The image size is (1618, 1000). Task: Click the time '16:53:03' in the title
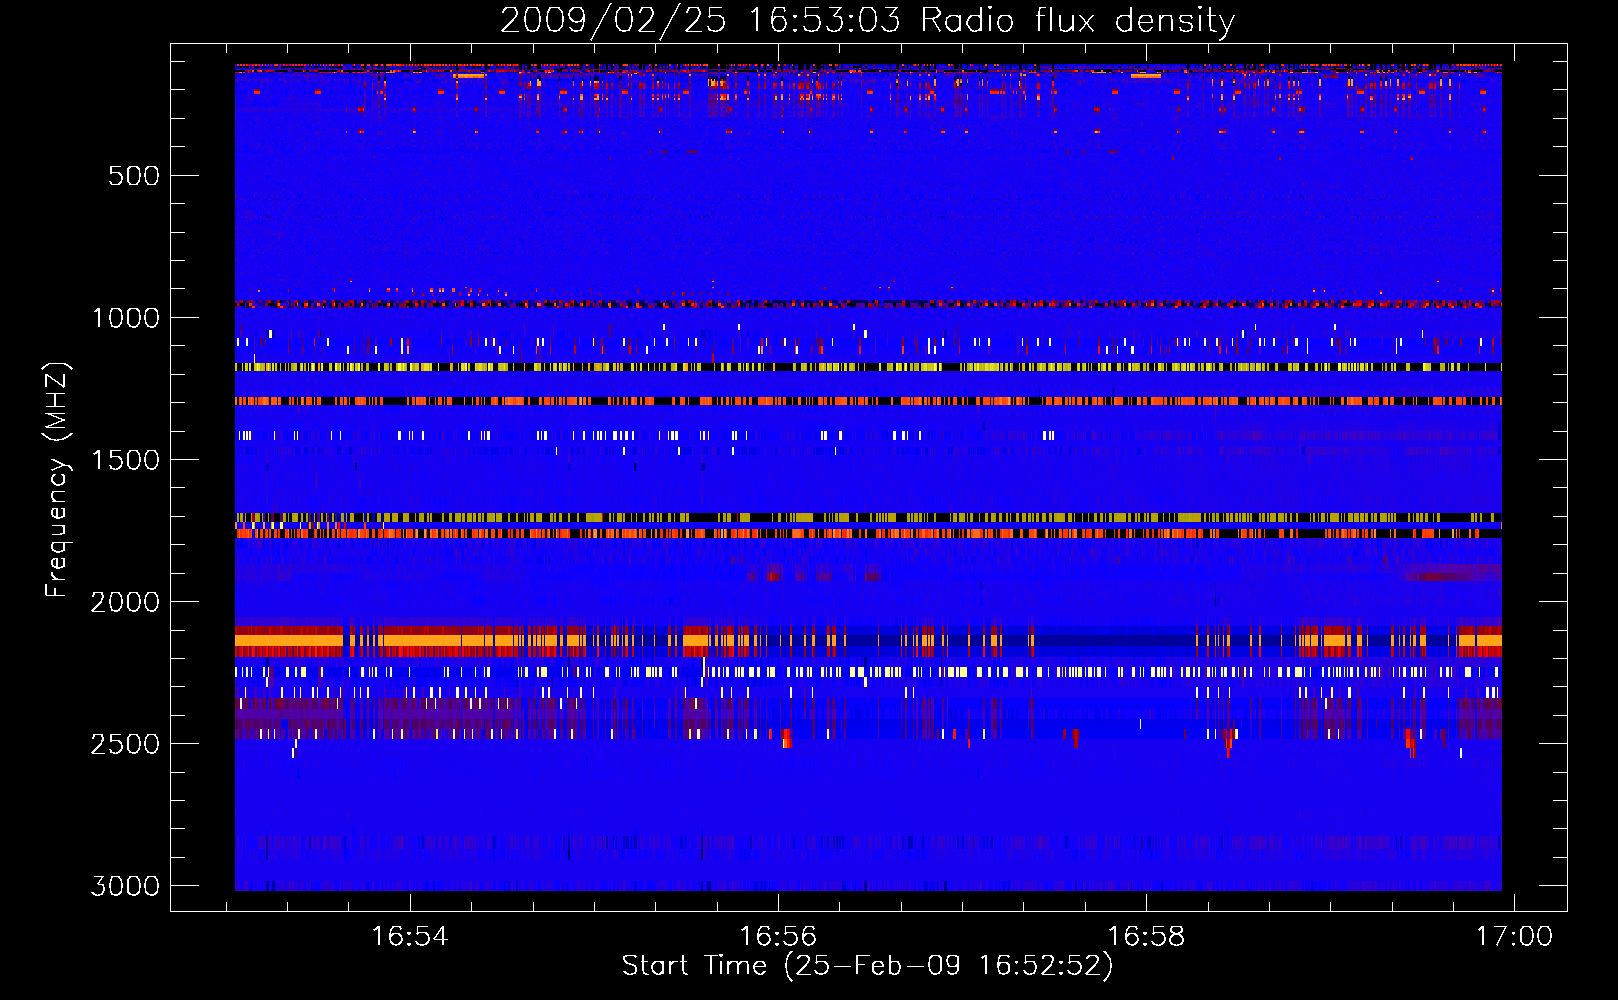tap(824, 21)
